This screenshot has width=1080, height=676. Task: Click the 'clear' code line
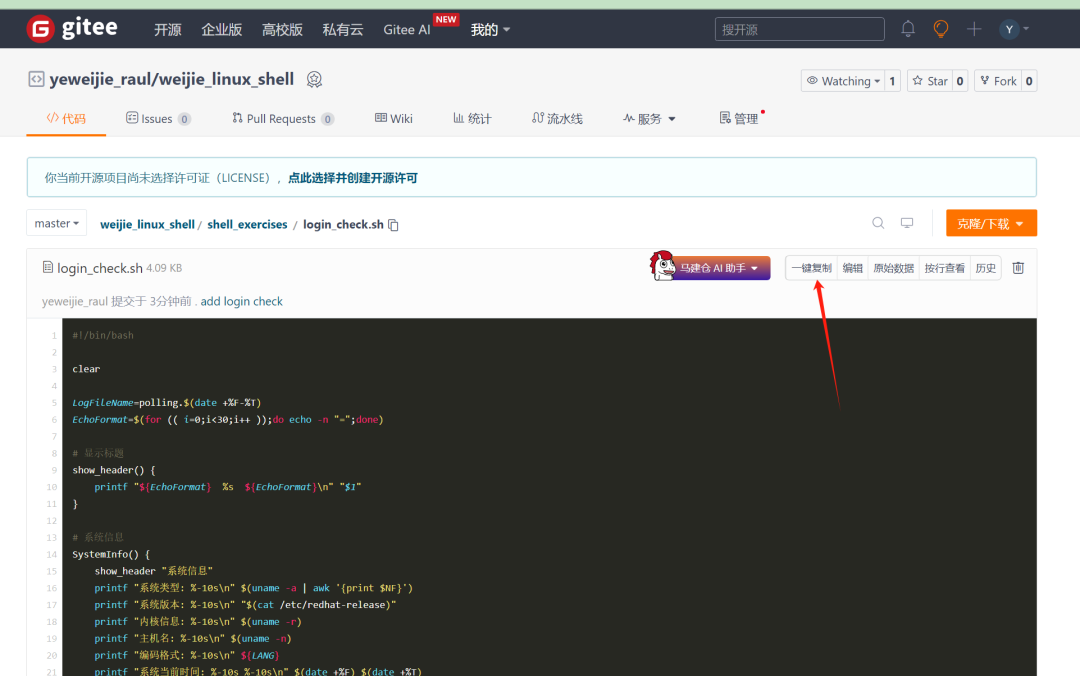pos(86,369)
